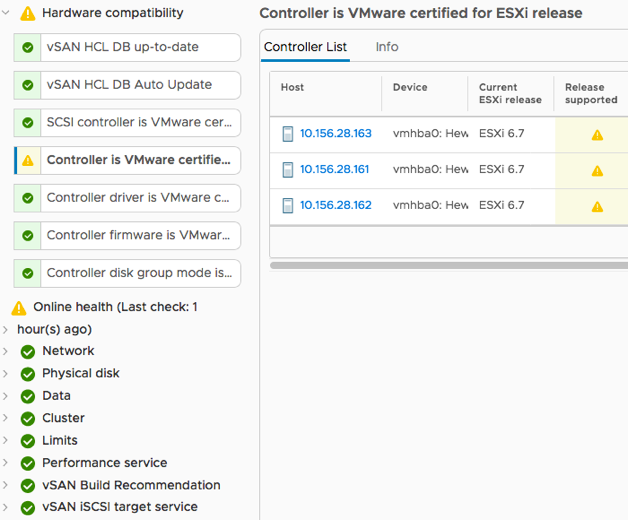Select vSAN HCL DB Auto Update check
Screen dimensions: 628x520
[128, 85]
